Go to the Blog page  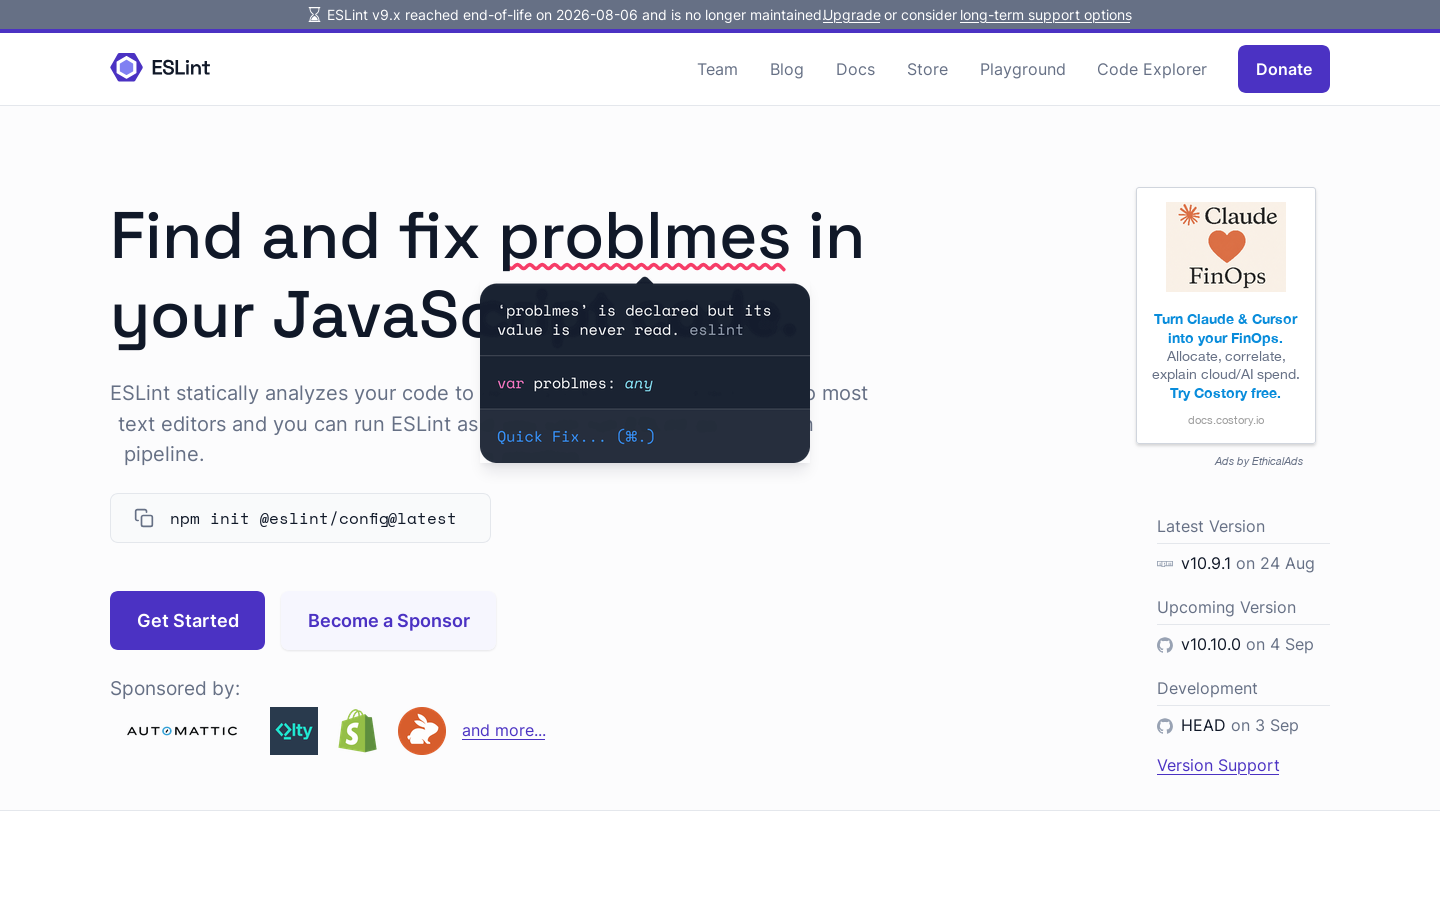(x=787, y=69)
